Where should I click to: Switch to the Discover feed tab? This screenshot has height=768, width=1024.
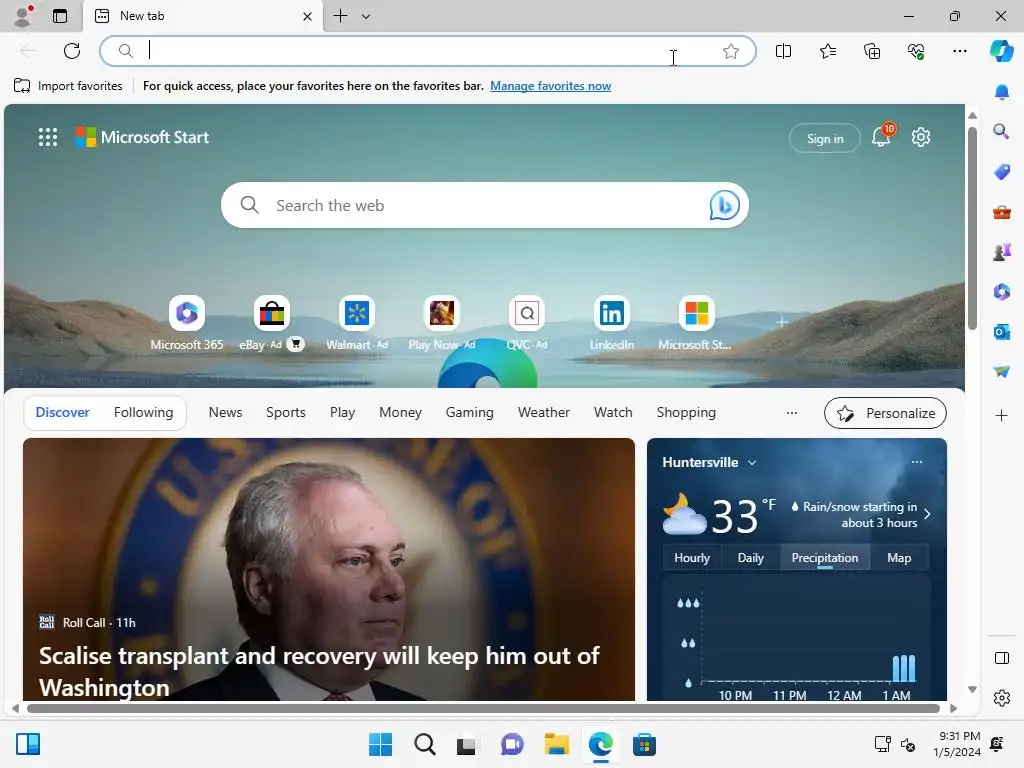pos(63,413)
